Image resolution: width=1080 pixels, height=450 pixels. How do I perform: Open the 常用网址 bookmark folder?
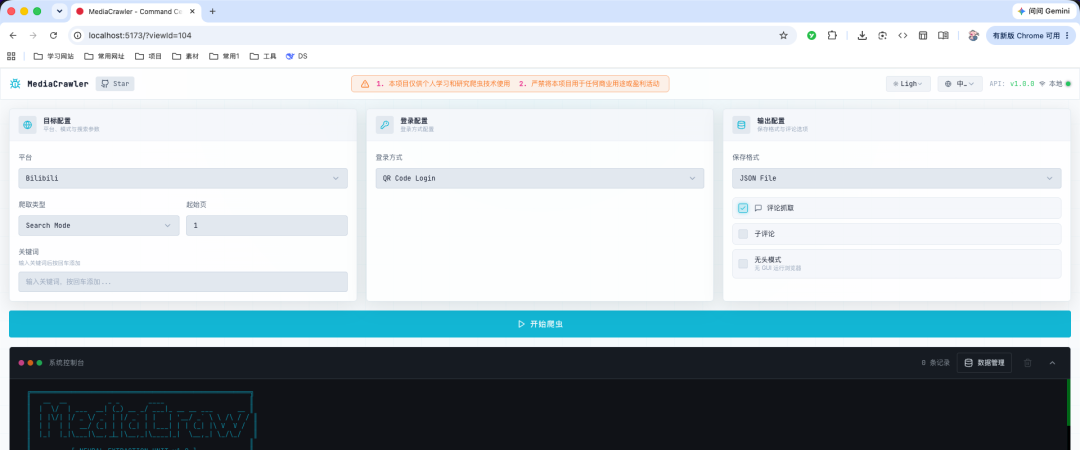[104, 56]
